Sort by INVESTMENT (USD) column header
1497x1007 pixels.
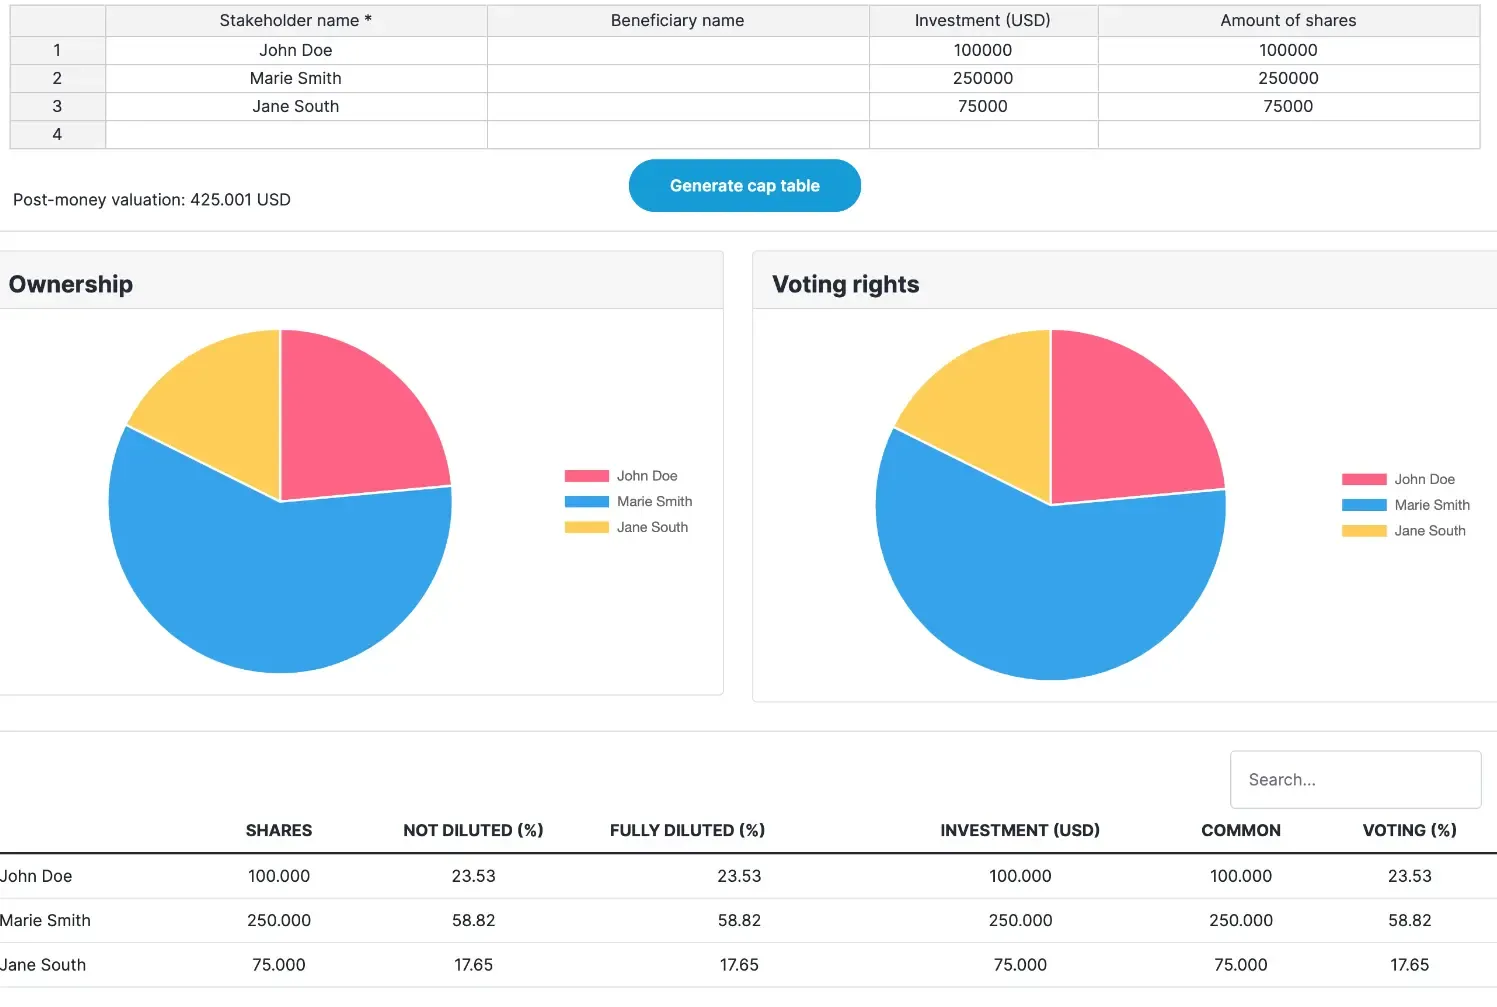click(1020, 831)
